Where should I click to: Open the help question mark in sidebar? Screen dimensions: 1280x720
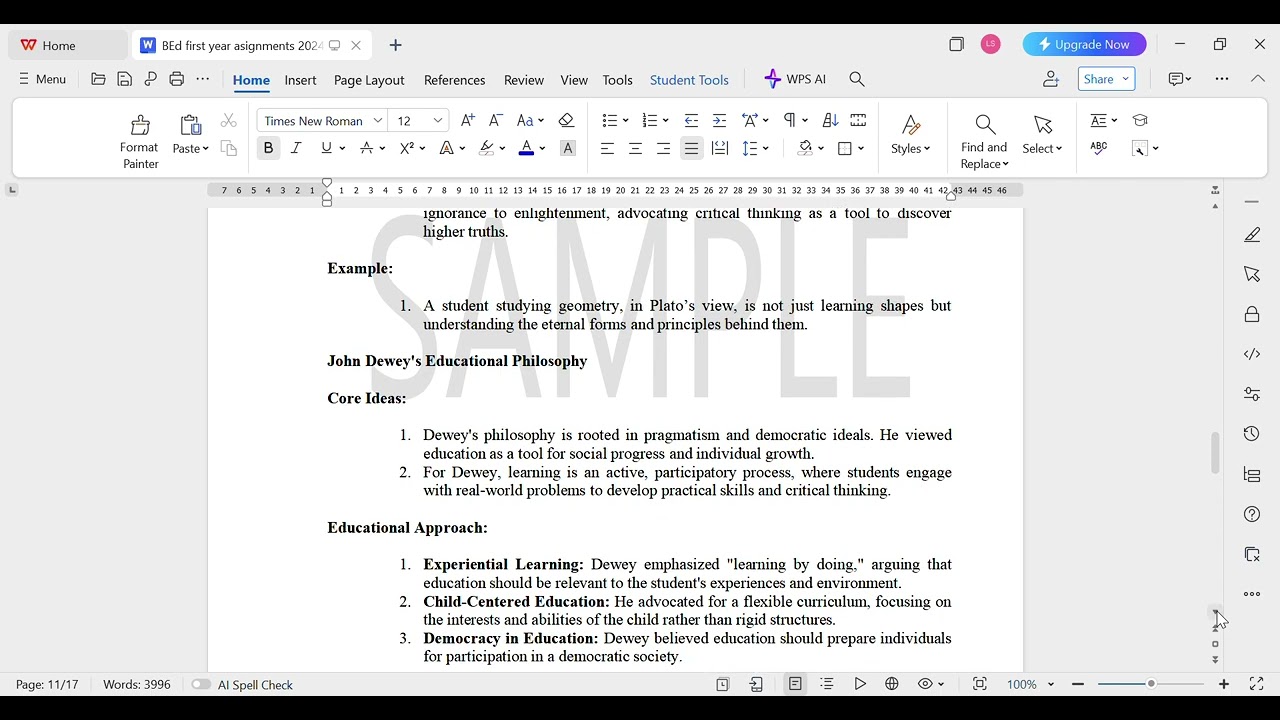1252,514
